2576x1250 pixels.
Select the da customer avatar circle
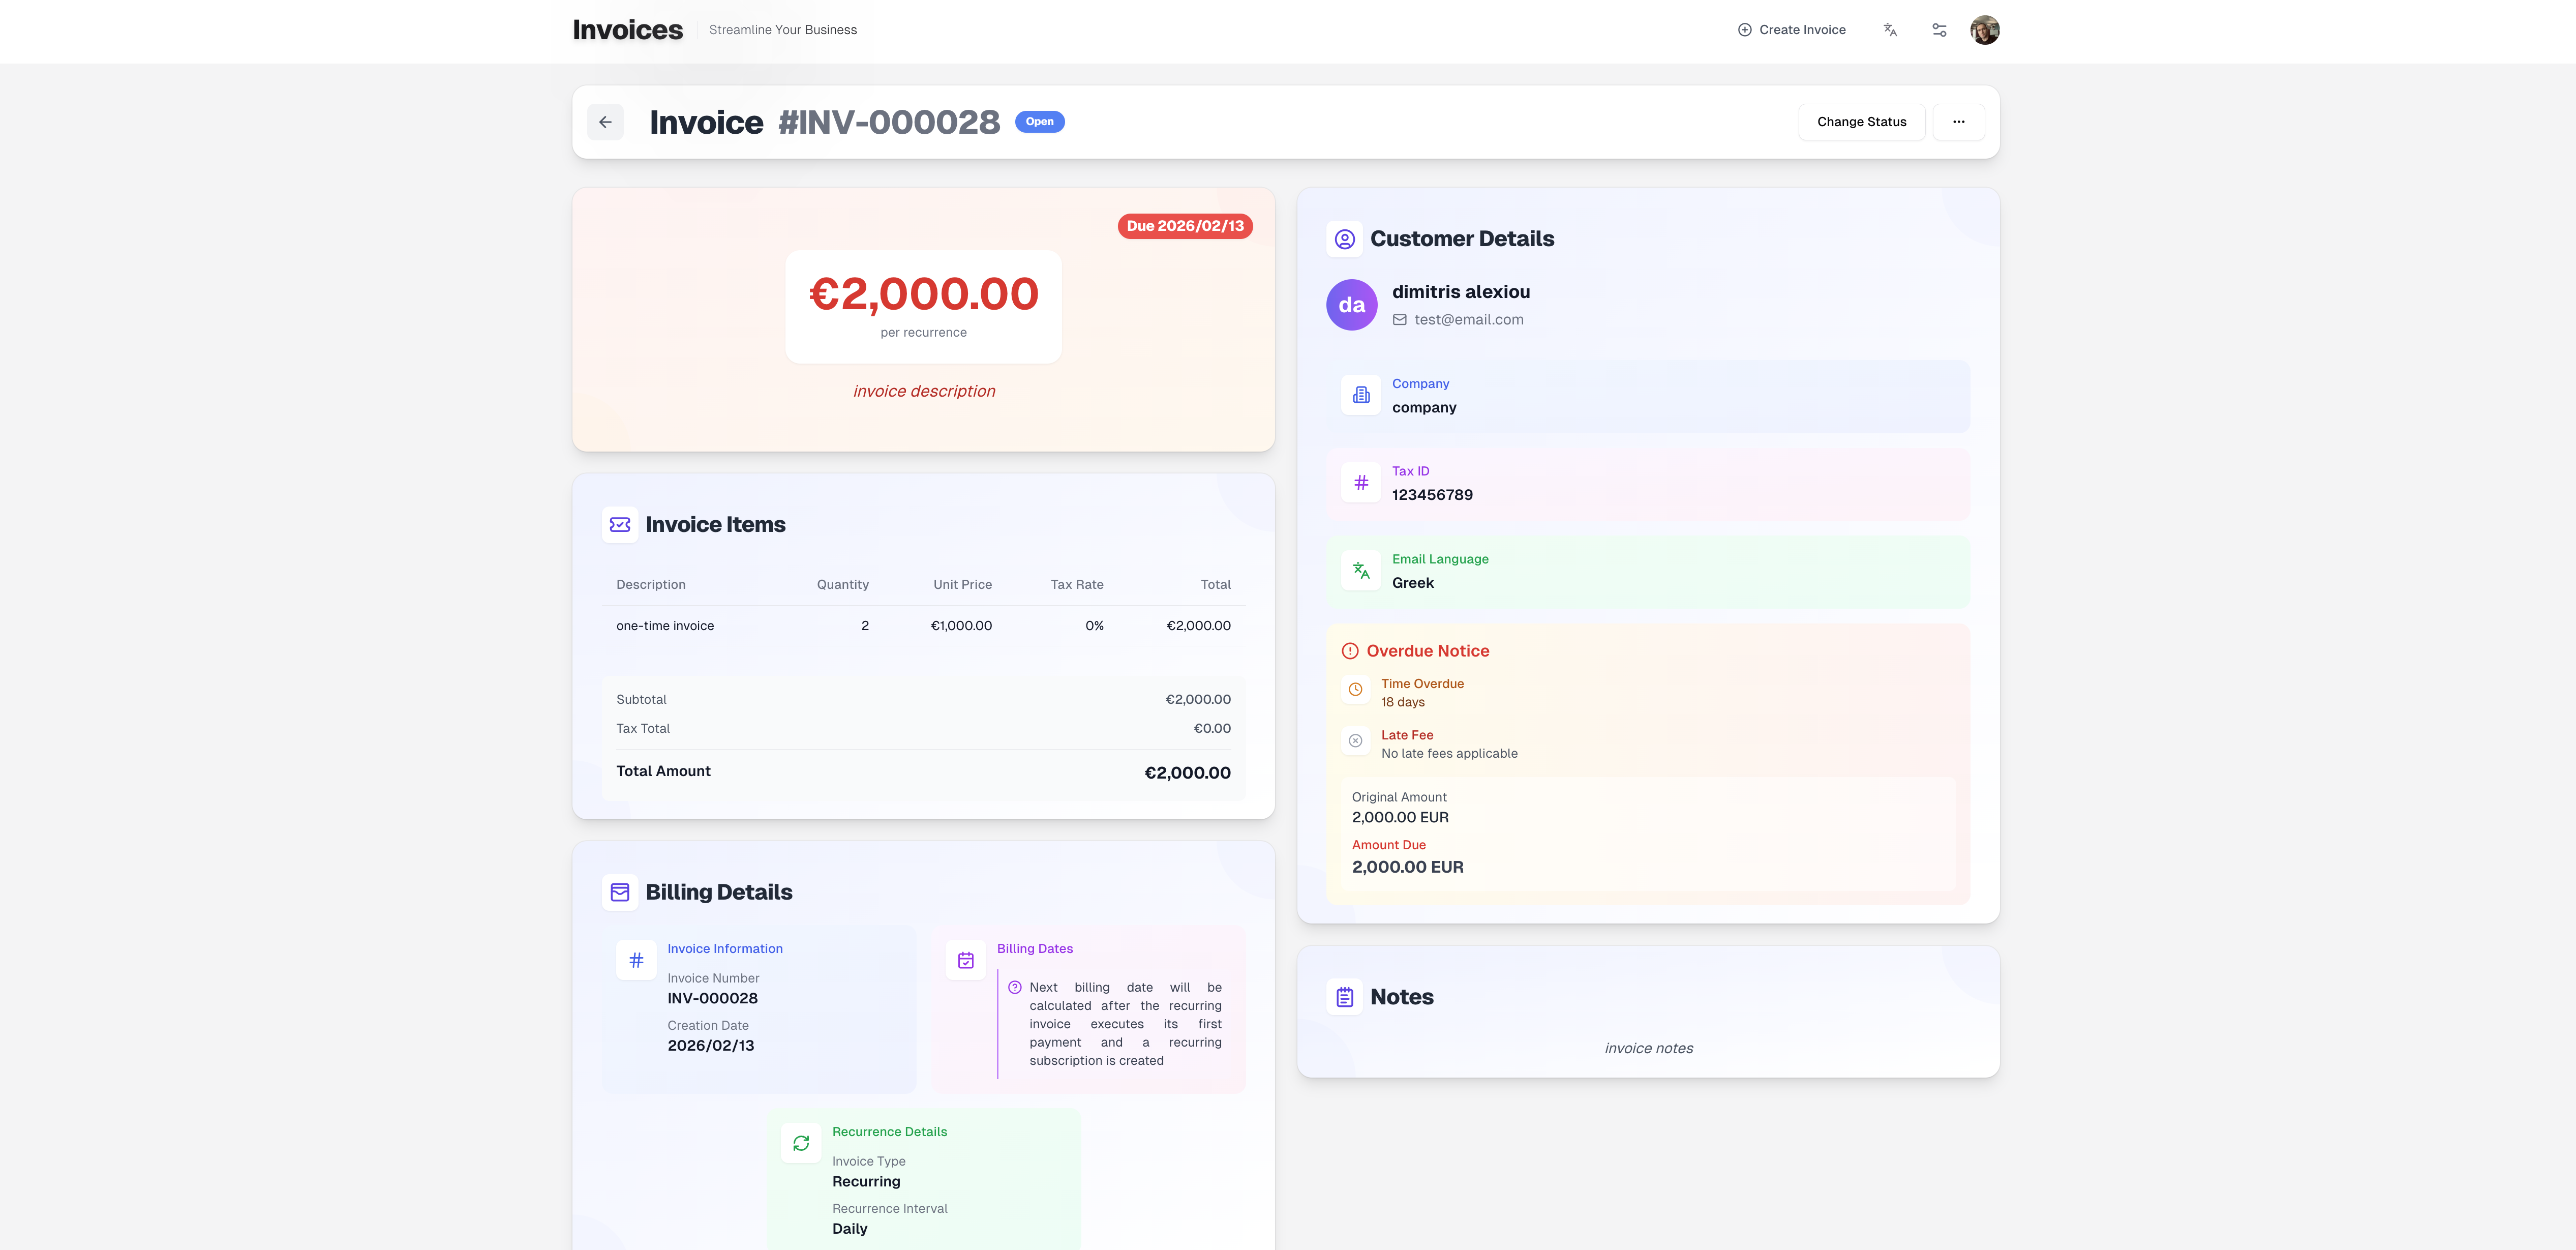point(1351,304)
